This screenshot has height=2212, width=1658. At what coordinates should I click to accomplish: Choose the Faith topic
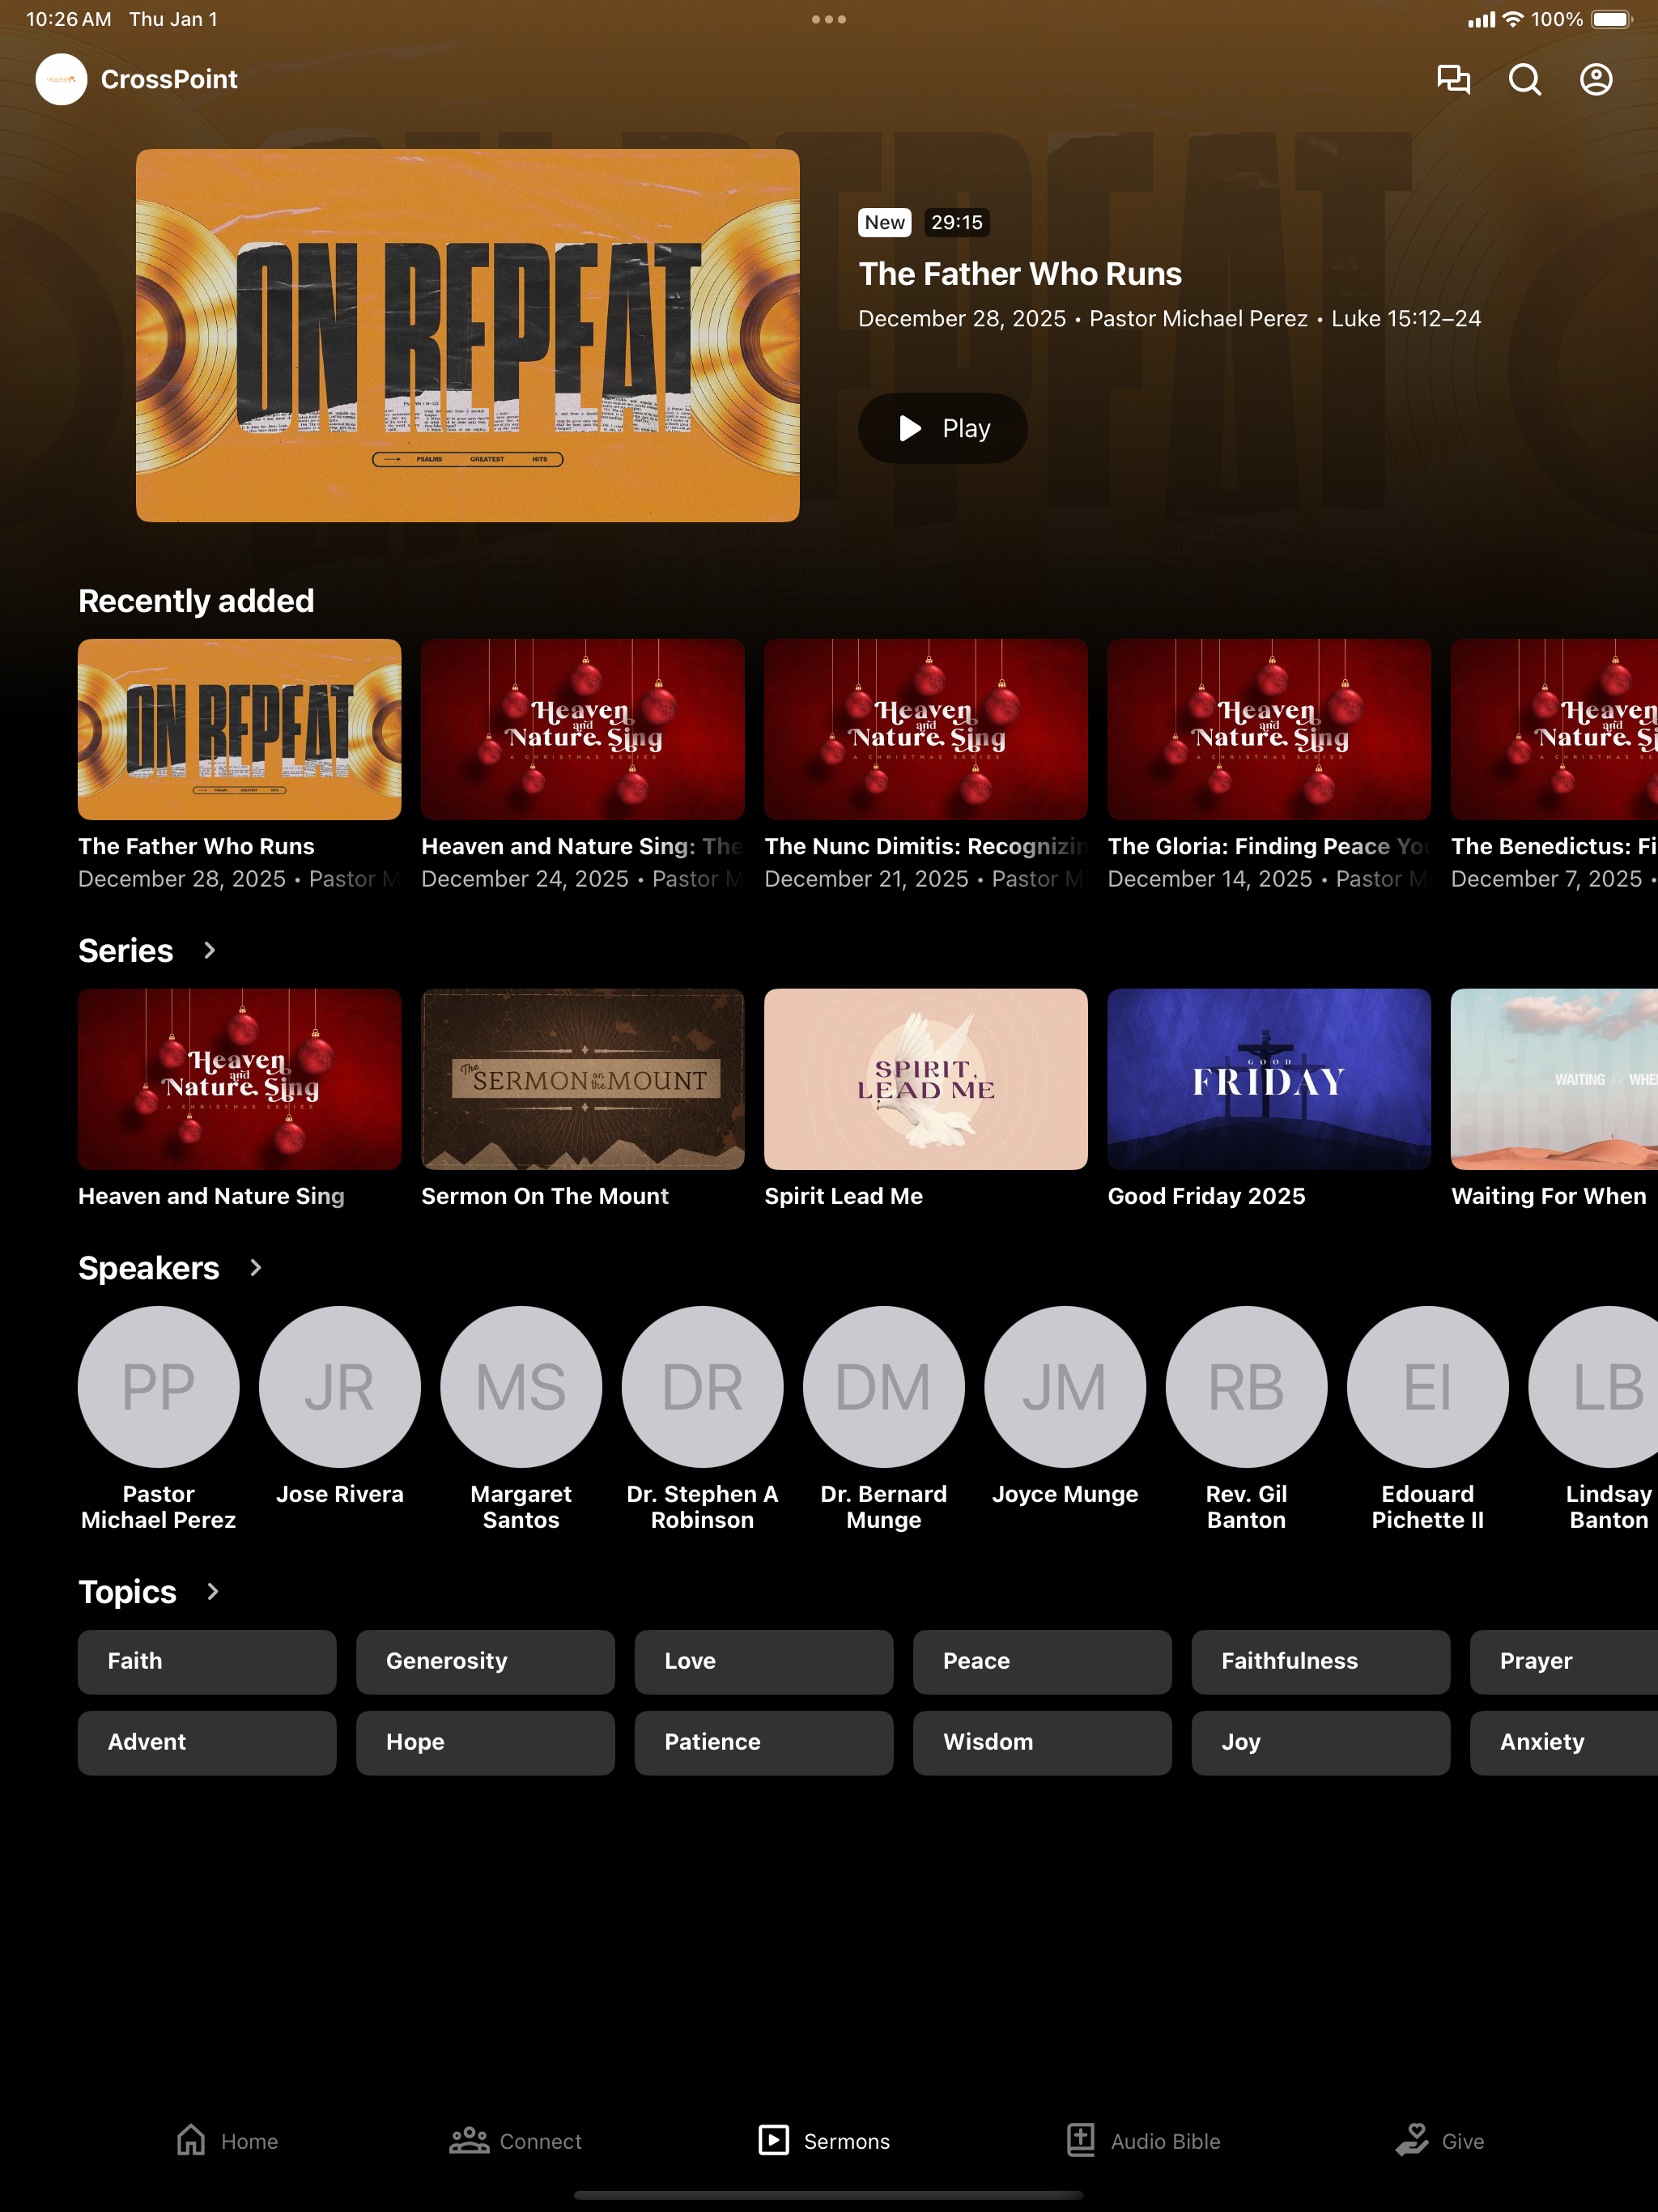click(x=207, y=1661)
